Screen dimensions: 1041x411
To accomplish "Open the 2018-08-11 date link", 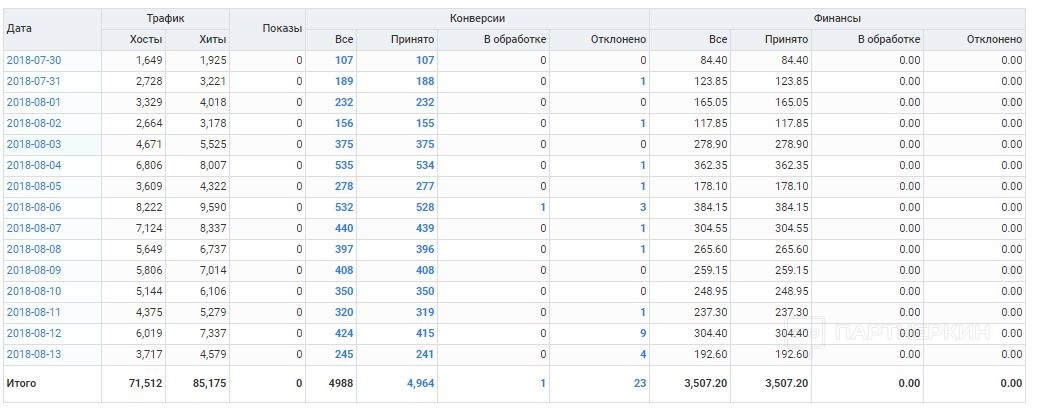I will pyautogui.click(x=34, y=312).
